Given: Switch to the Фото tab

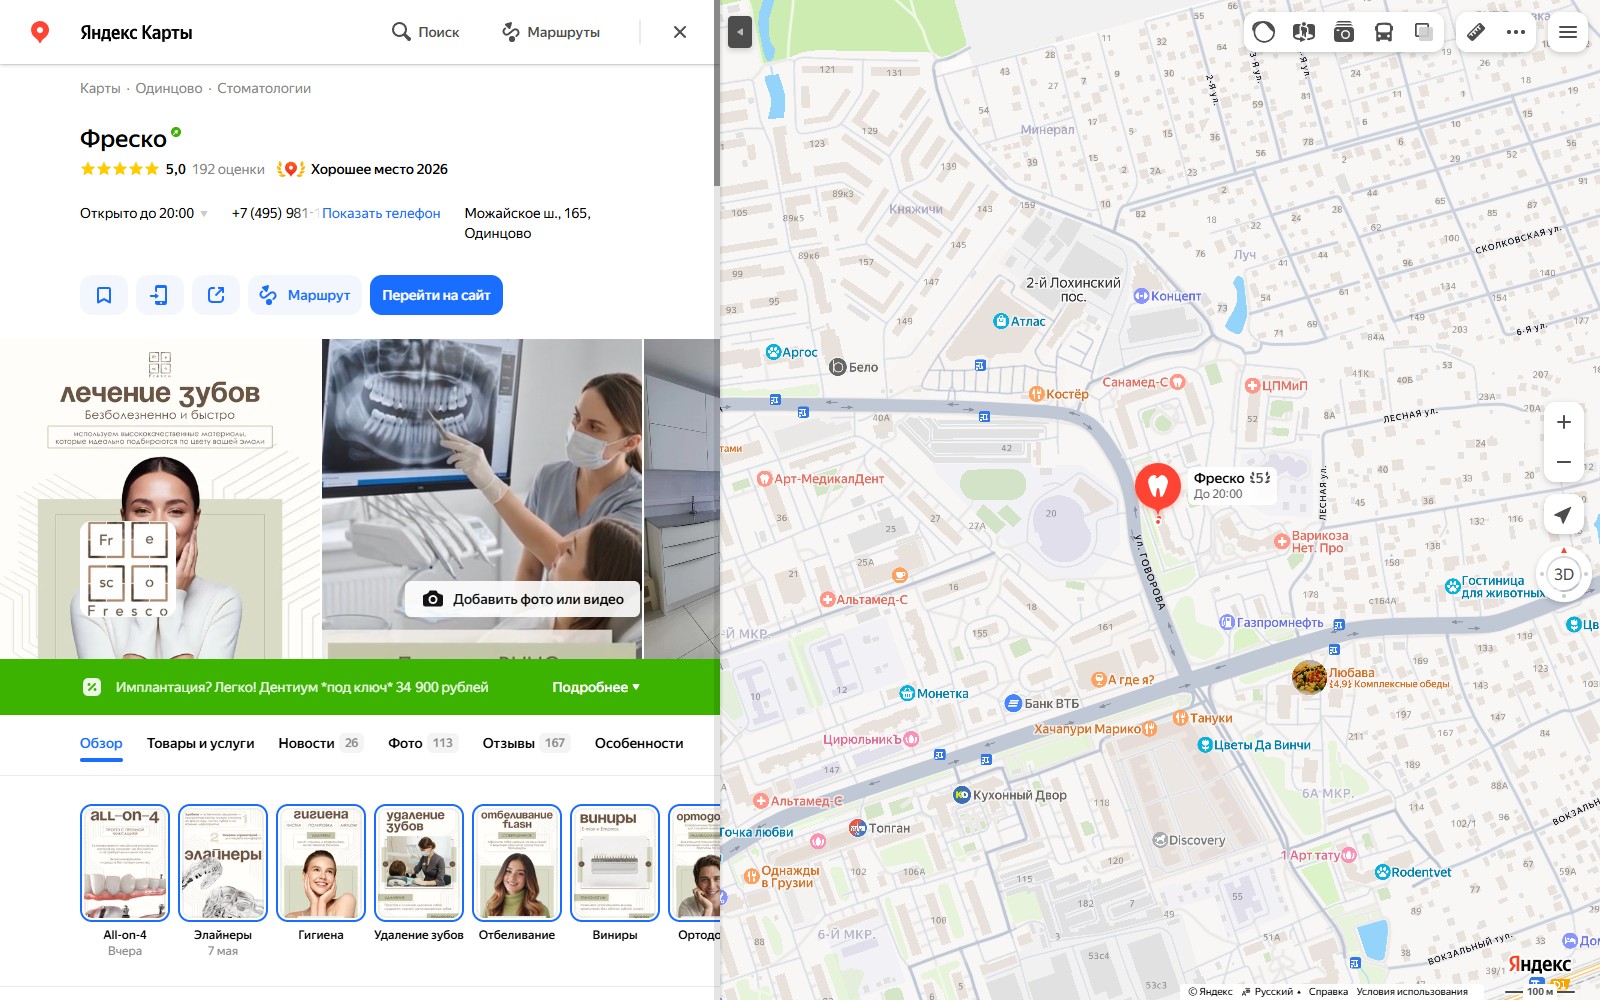Looking at the screenshot, I should pos(423,743).
